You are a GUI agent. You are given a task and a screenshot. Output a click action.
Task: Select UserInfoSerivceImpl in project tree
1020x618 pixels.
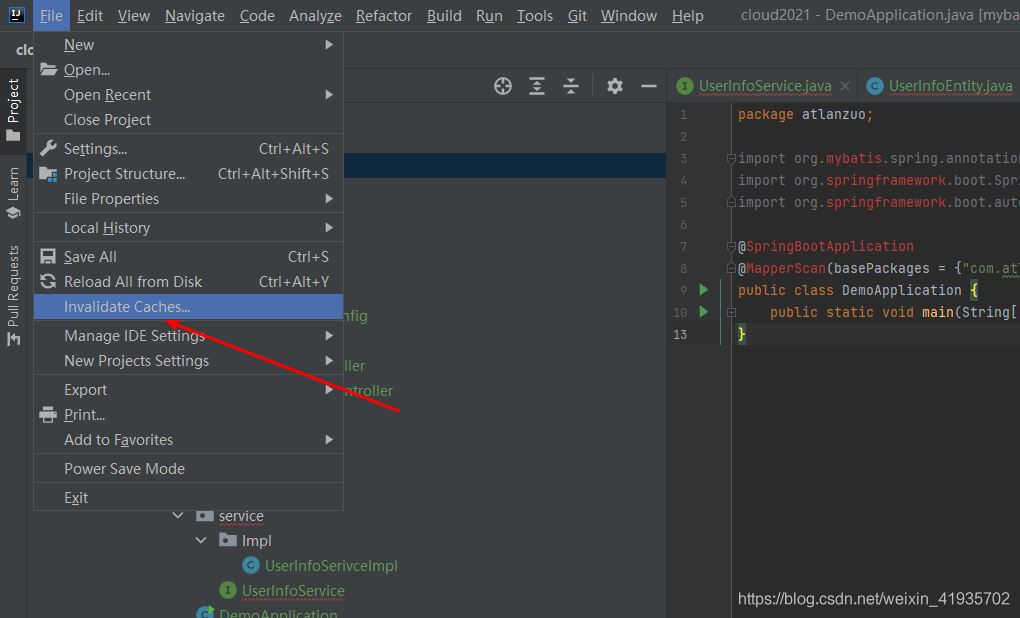[330, 565]
